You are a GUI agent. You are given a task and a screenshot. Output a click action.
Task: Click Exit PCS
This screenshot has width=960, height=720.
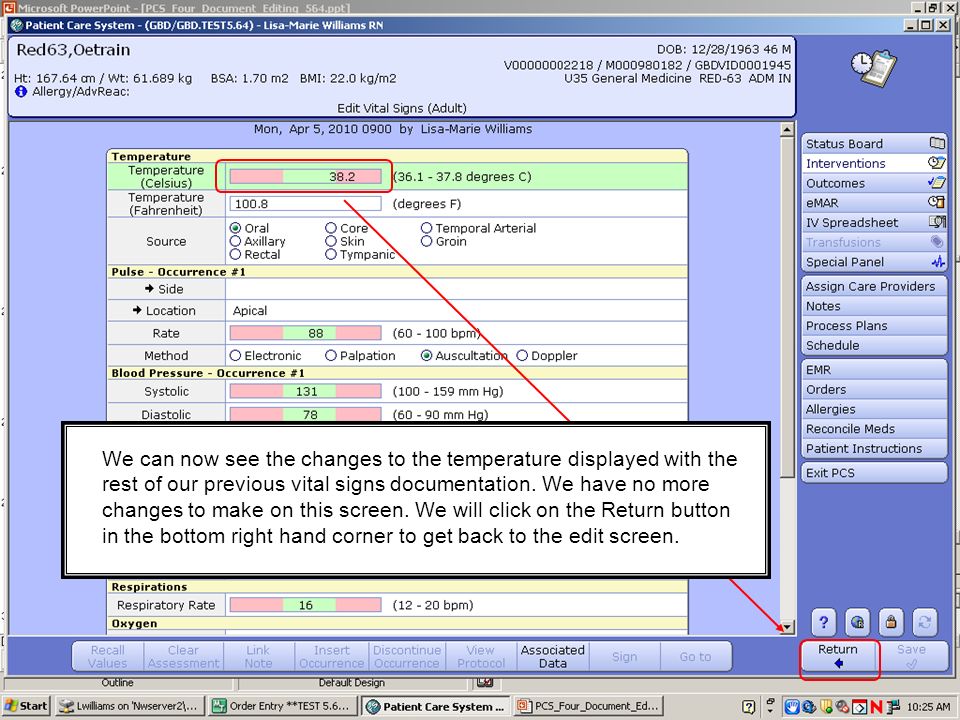(874, 472)
